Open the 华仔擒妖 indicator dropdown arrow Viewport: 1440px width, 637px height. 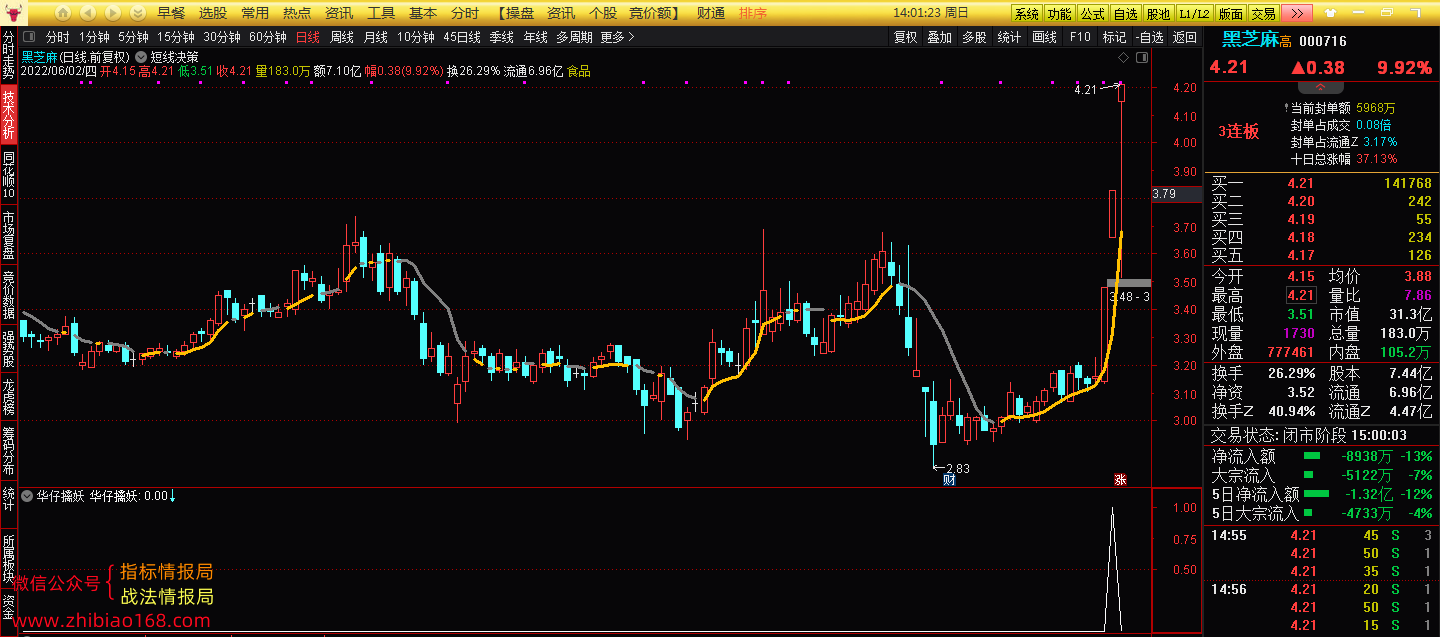coord(27,495)
